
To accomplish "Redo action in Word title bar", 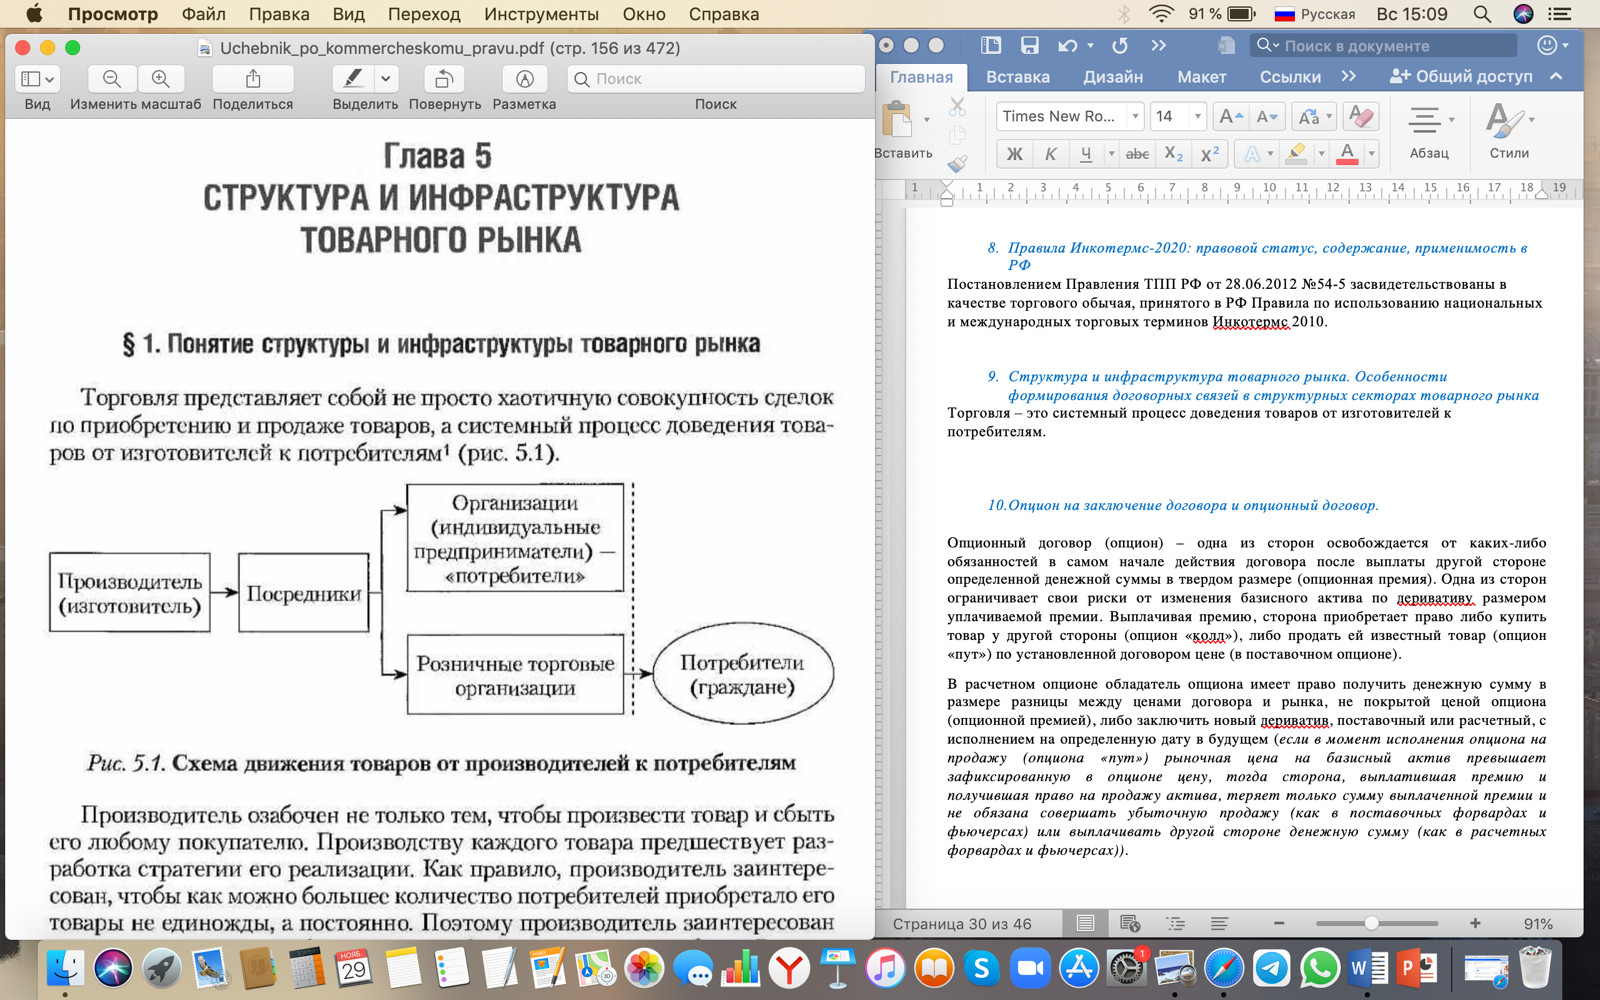I will [x=1120, y=45].
